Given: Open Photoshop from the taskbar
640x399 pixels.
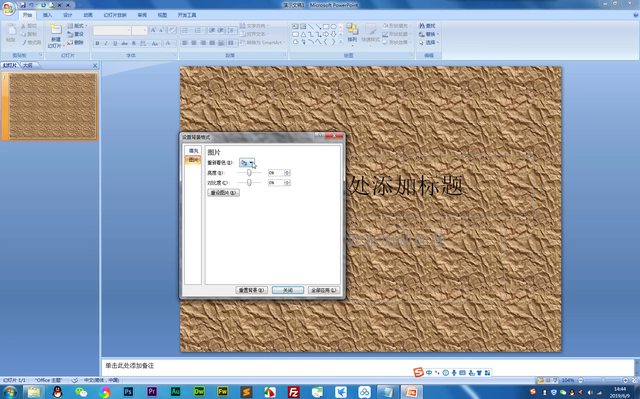Looking at the screenshot, I should click(x=128, y=392).
